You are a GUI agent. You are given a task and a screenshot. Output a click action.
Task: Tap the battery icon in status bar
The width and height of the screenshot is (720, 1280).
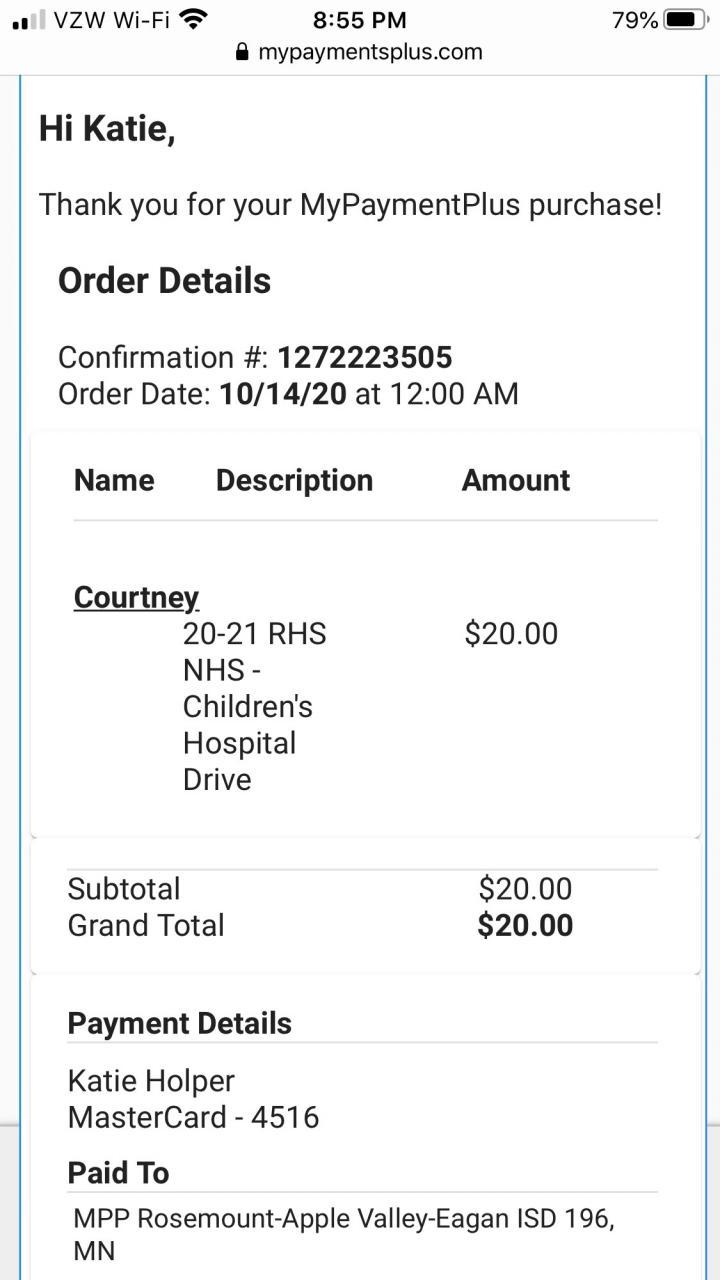tap(686, 20)
